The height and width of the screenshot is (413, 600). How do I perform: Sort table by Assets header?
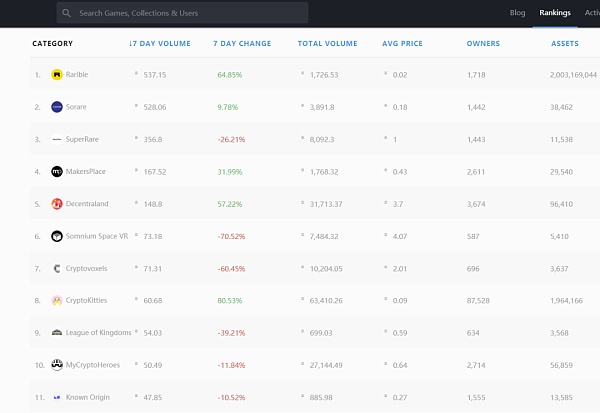[564, 44]
